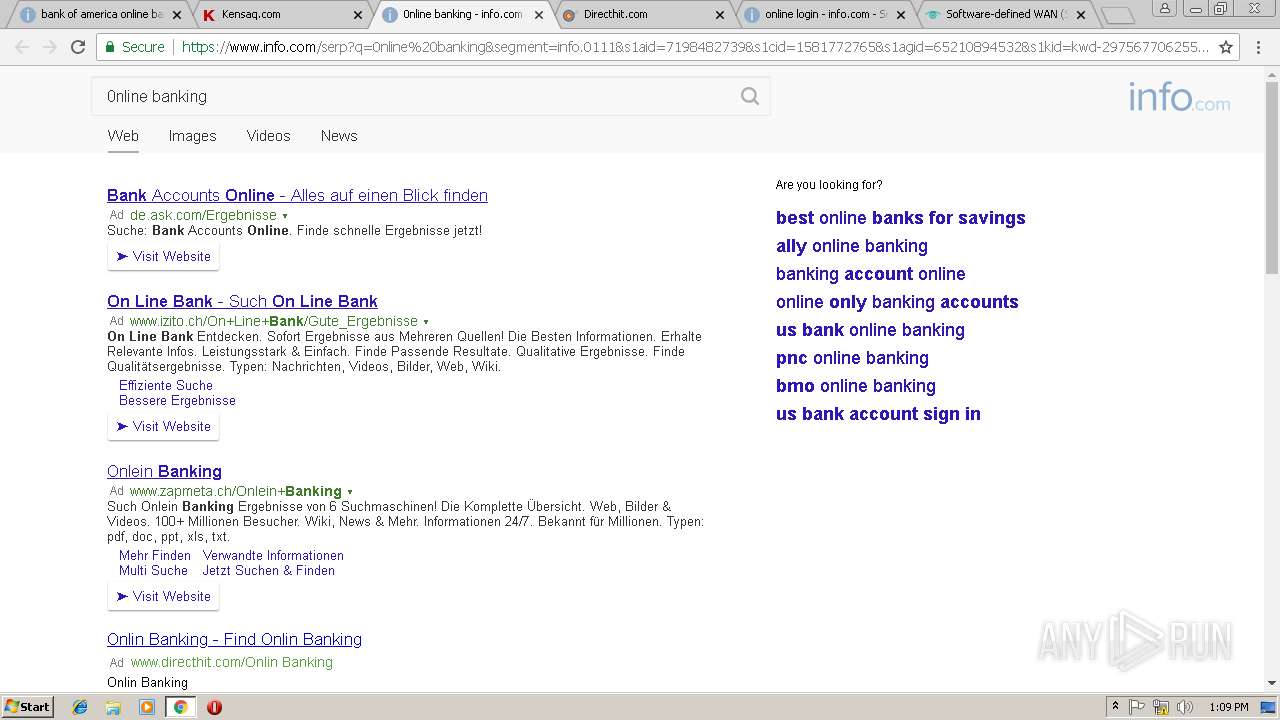Viewport: 1280px width, 720px height.
Task: Open Action Center flag icon in tray
Action: (1138, 707)
